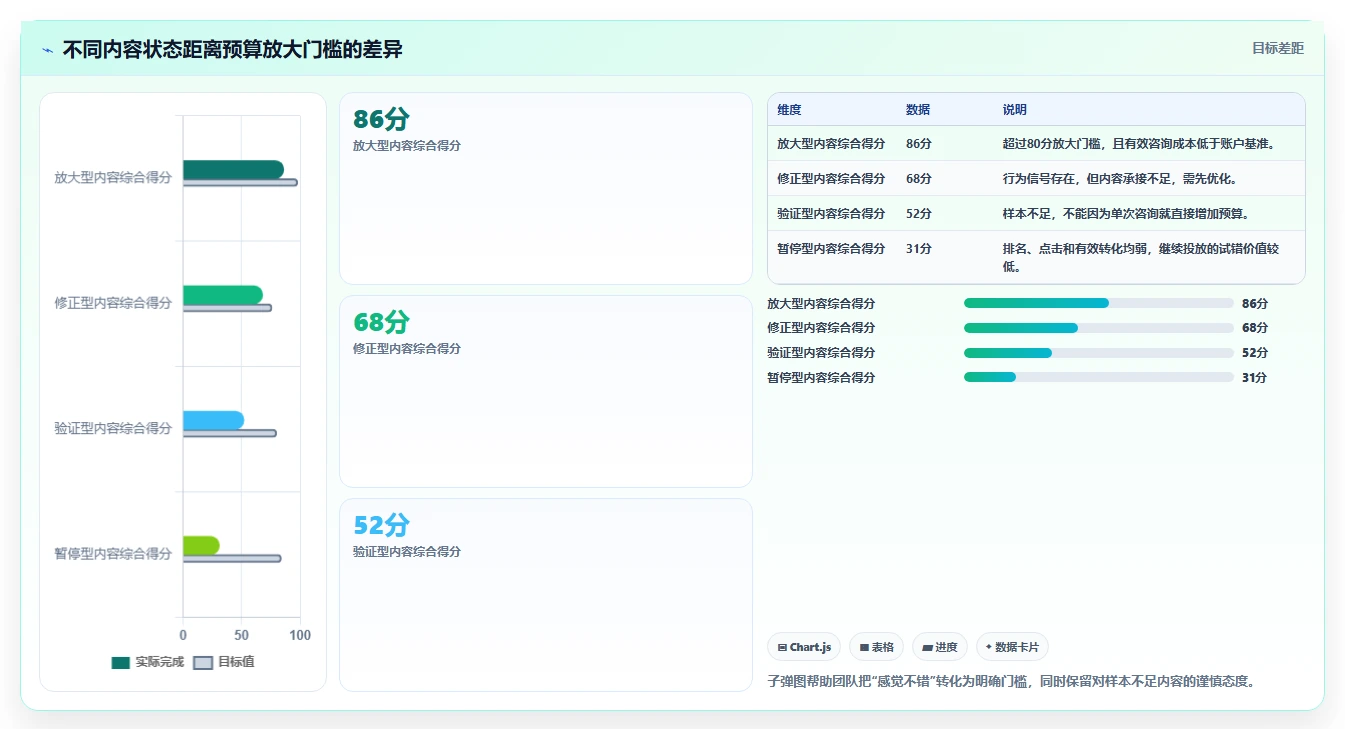Click the lightning icon beside the title
The height and width of the screenshot is (729, 1345).
tap(47, 50)
